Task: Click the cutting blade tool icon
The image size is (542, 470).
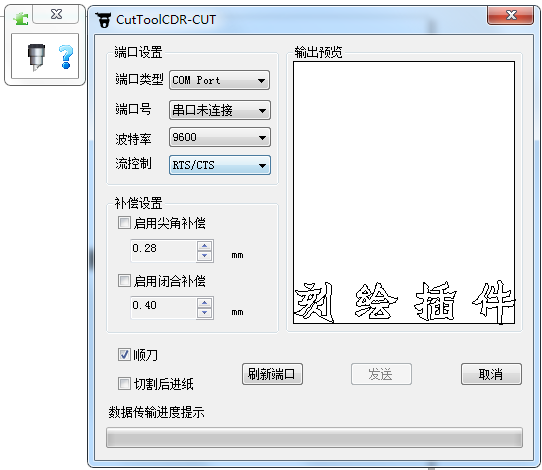Action: point(36,57)
